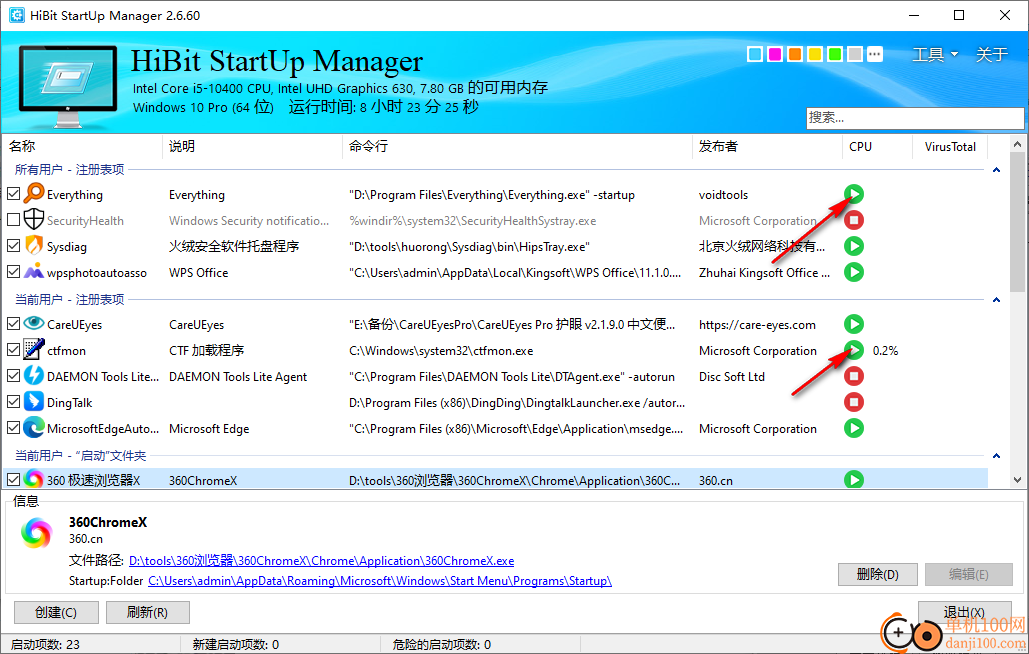The image size is (1029, 654).
Task: Select the orange theme color swatch
Action: [795, 54]
